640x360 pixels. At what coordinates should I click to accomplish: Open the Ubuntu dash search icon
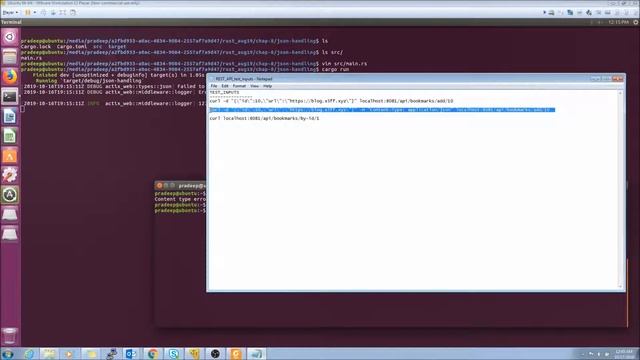coord(10,37)
